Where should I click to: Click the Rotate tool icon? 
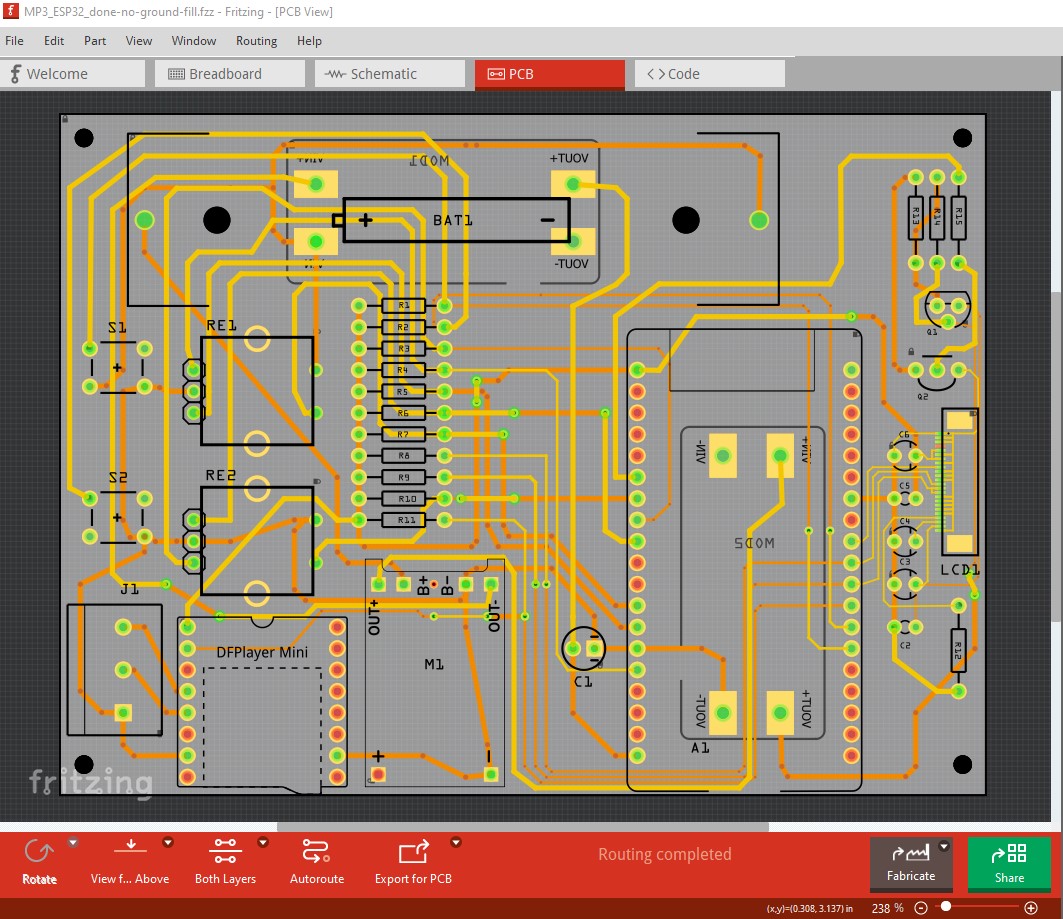click(x=39, y=853)
